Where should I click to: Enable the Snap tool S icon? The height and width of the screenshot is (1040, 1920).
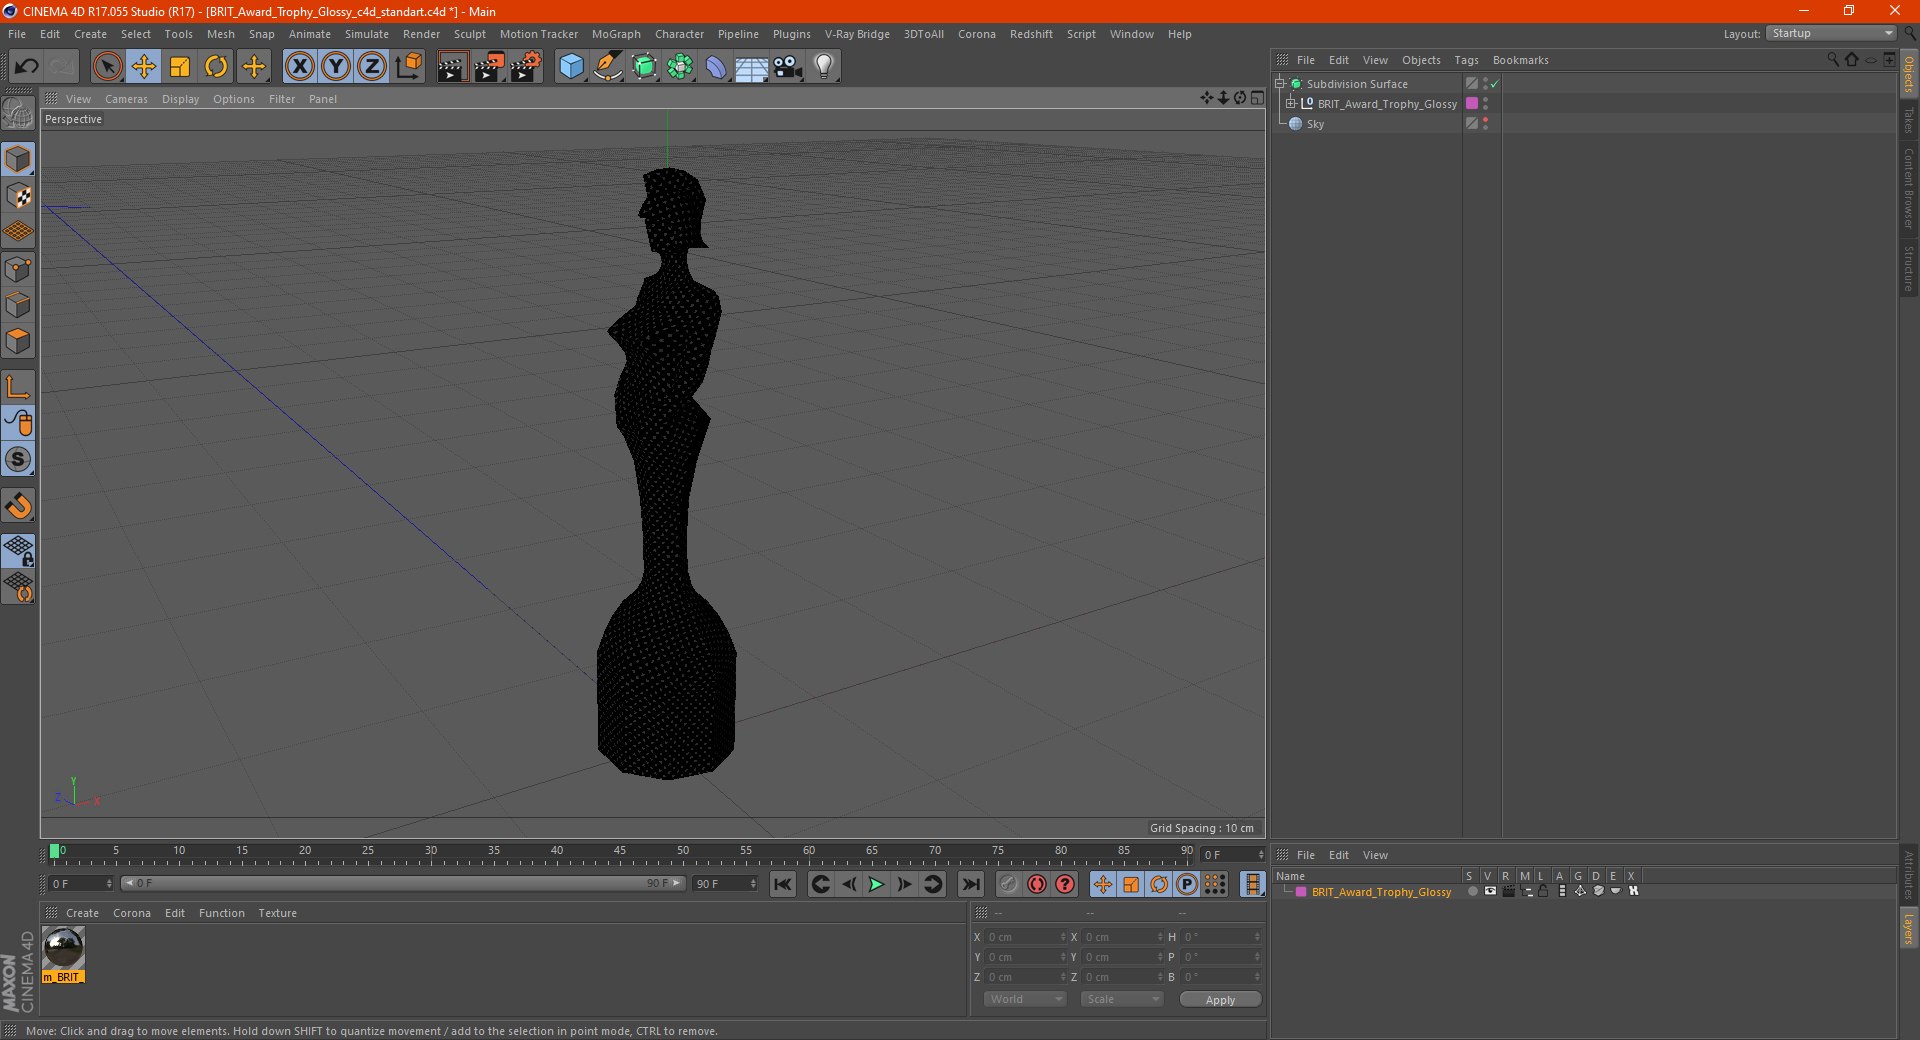19,460
